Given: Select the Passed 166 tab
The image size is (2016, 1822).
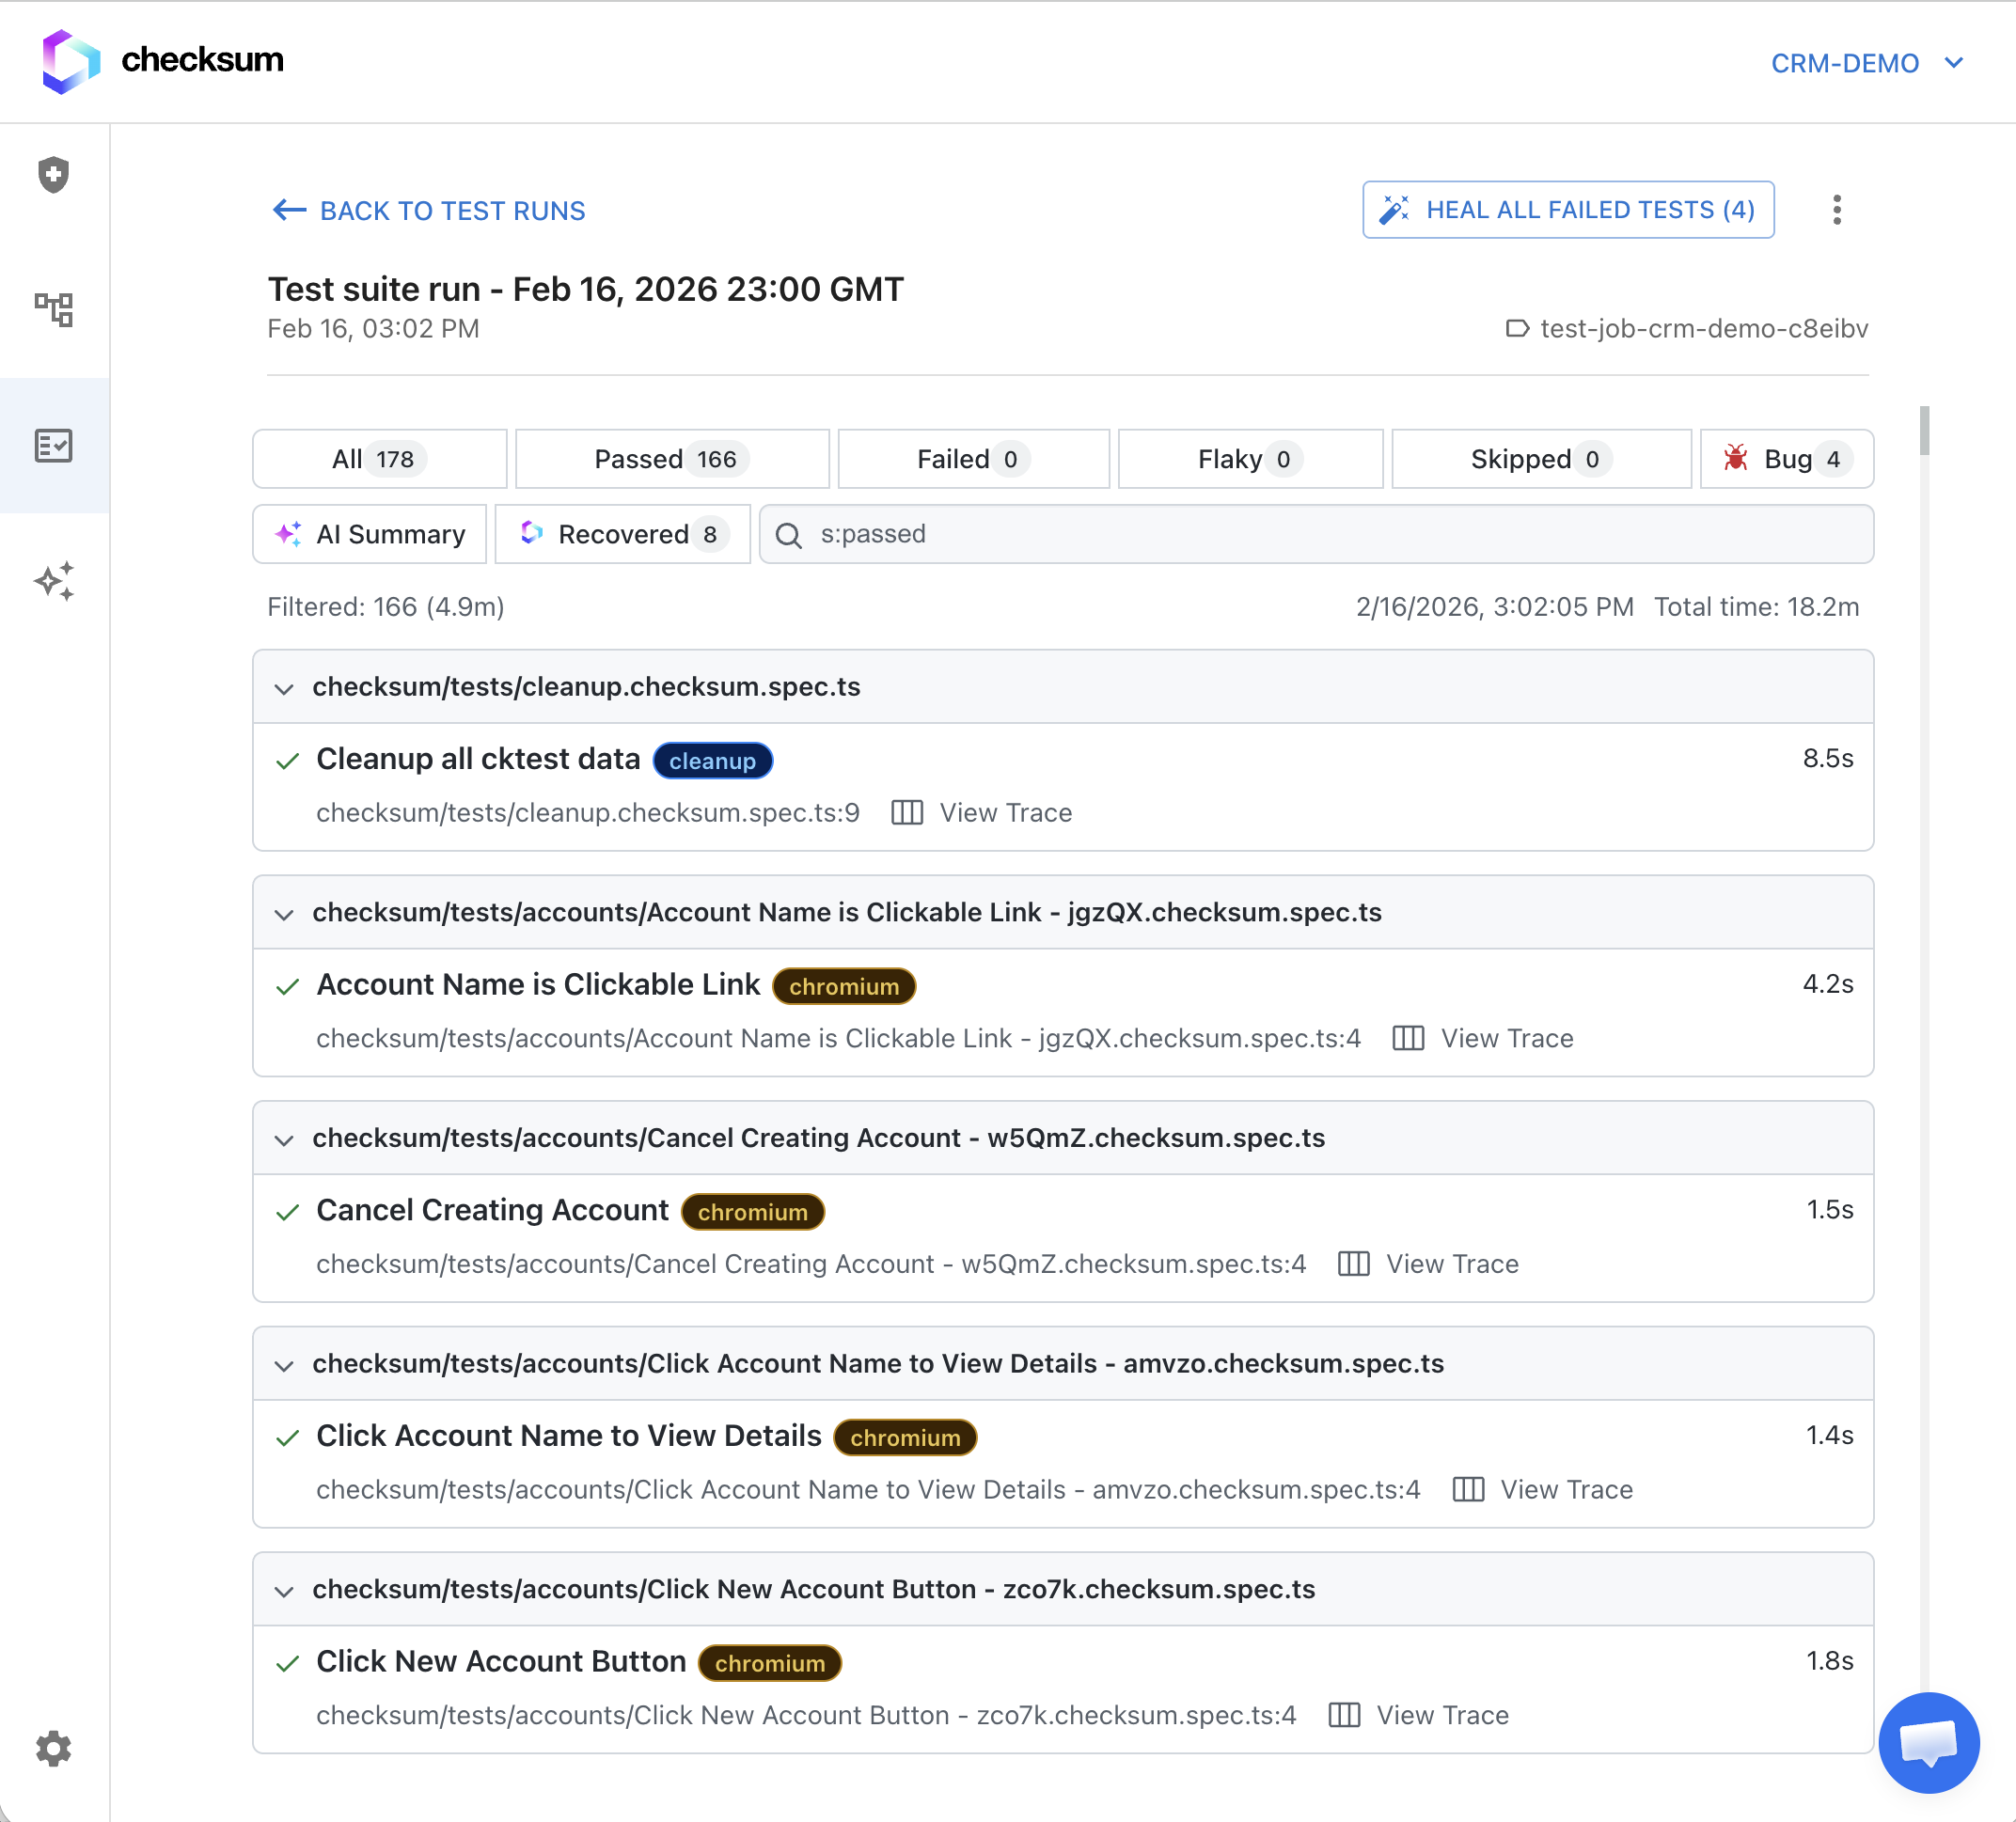Looking at the screenshot, I should click(x=671, y=459).
